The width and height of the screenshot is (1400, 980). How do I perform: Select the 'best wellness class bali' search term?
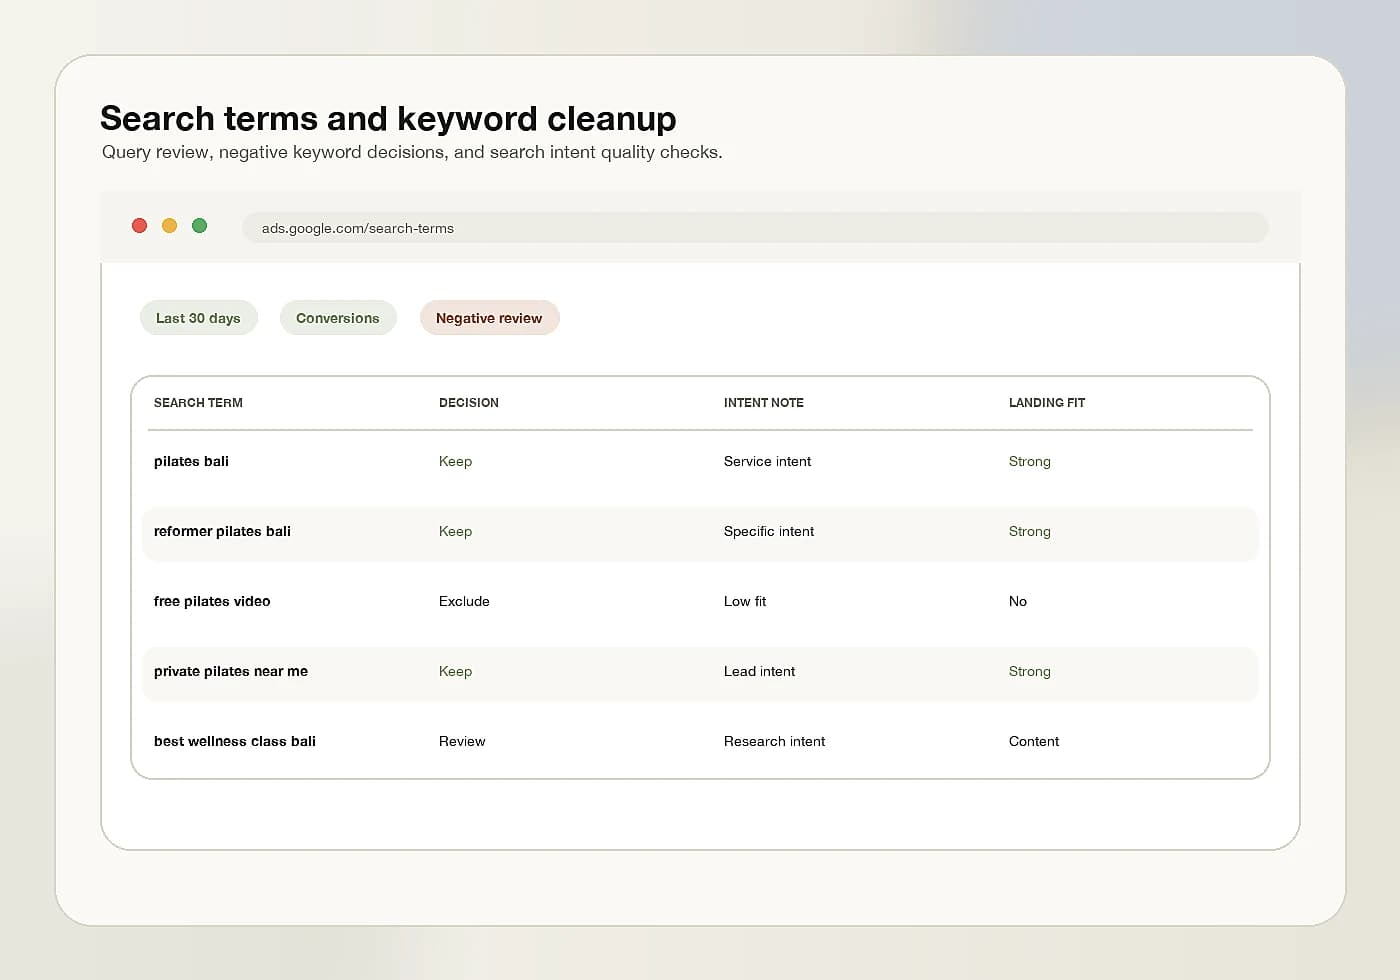[235, 741]
